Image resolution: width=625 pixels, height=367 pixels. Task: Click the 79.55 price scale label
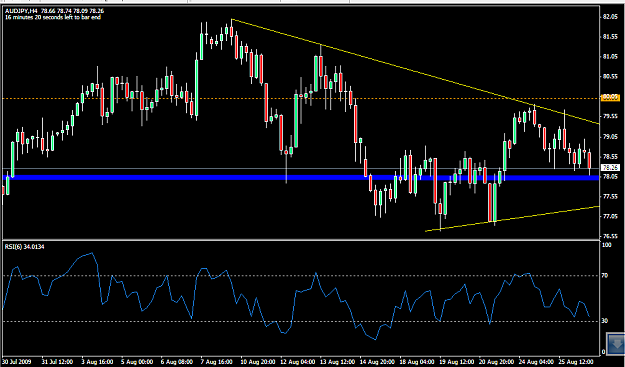click(610, 117)
